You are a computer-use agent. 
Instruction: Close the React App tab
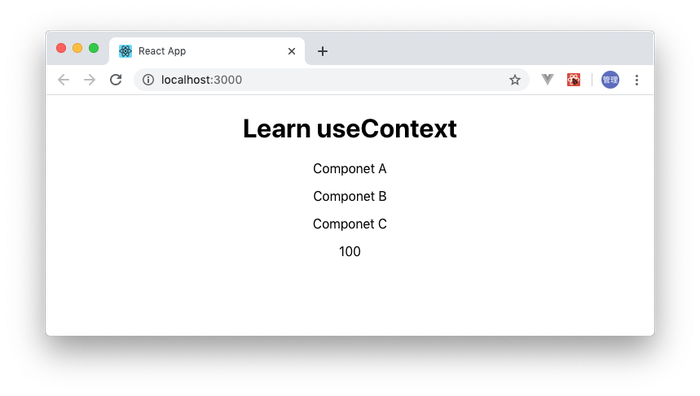point(292,51)
